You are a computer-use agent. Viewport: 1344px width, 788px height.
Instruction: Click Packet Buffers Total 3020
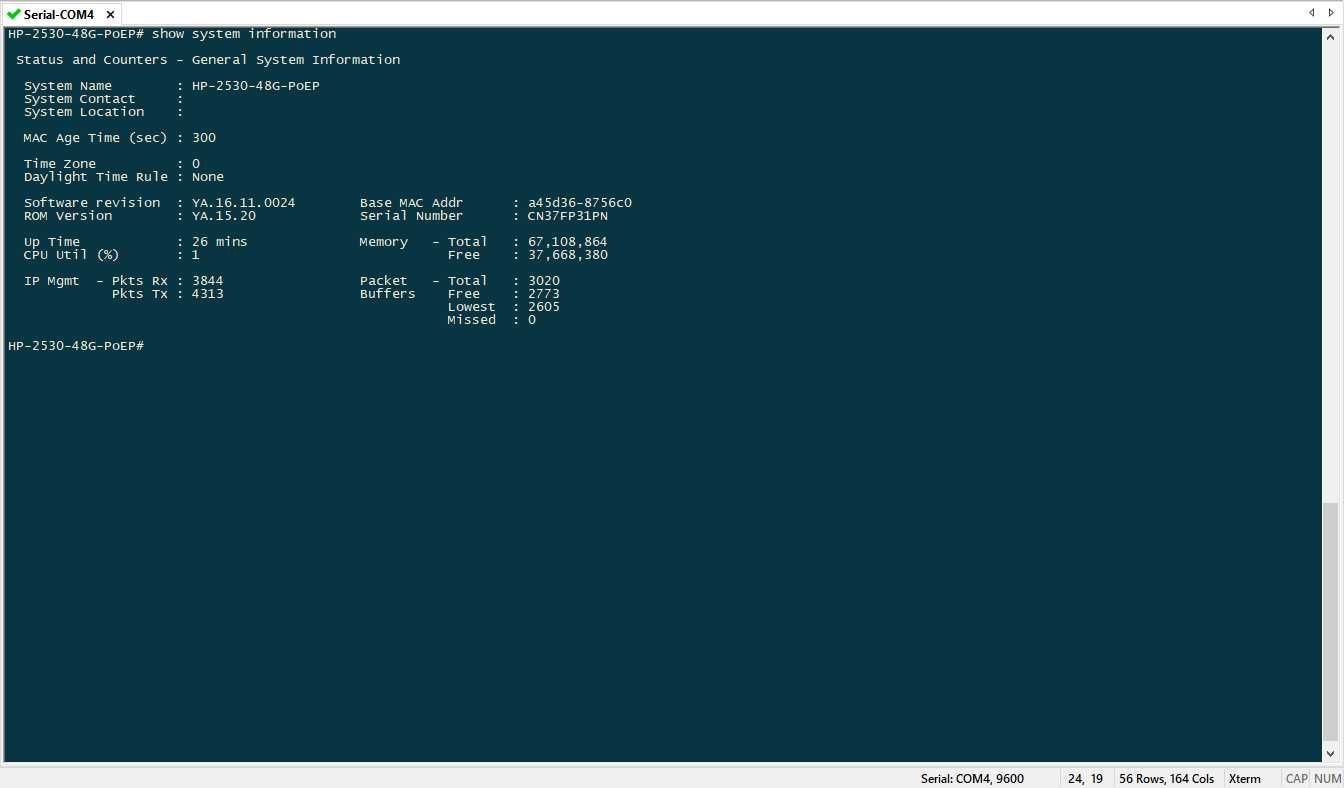(x=544, y=281)
